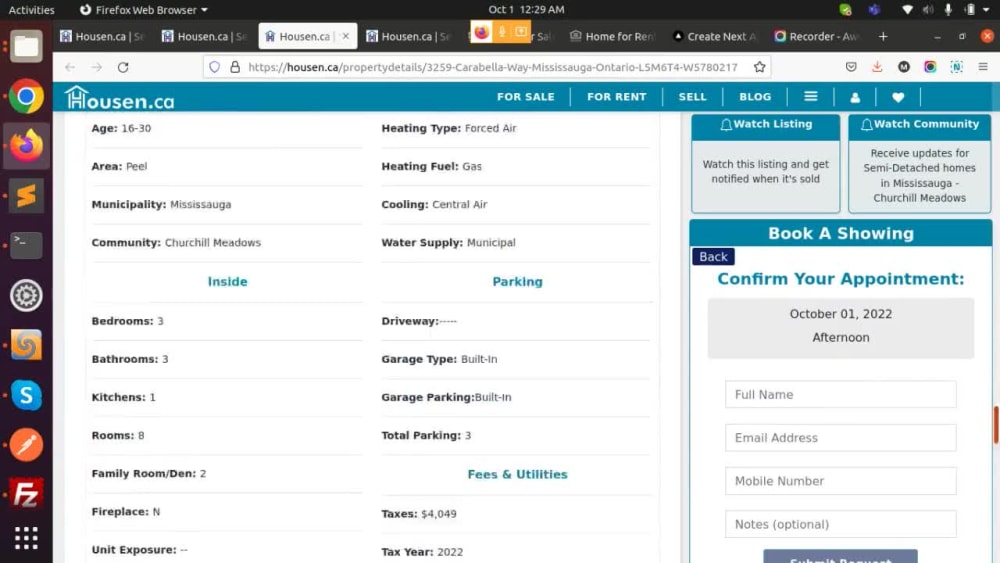Switch to the second Housen.ca tab

click(204, 36)
